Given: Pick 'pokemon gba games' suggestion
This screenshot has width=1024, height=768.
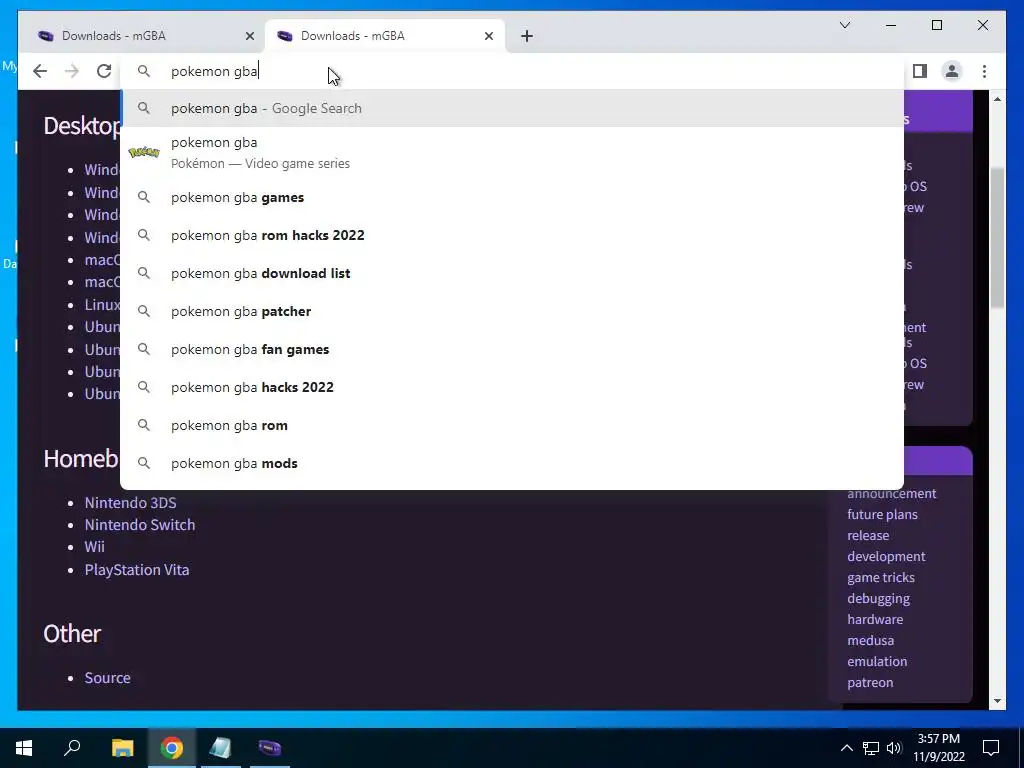Looking at the screenshot, I should point(512,197).
